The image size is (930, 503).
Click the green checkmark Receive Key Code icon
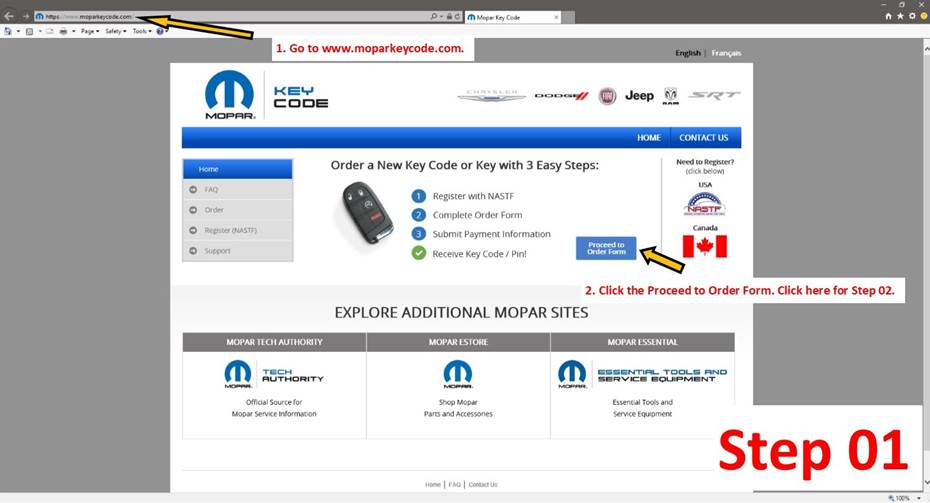419,253
